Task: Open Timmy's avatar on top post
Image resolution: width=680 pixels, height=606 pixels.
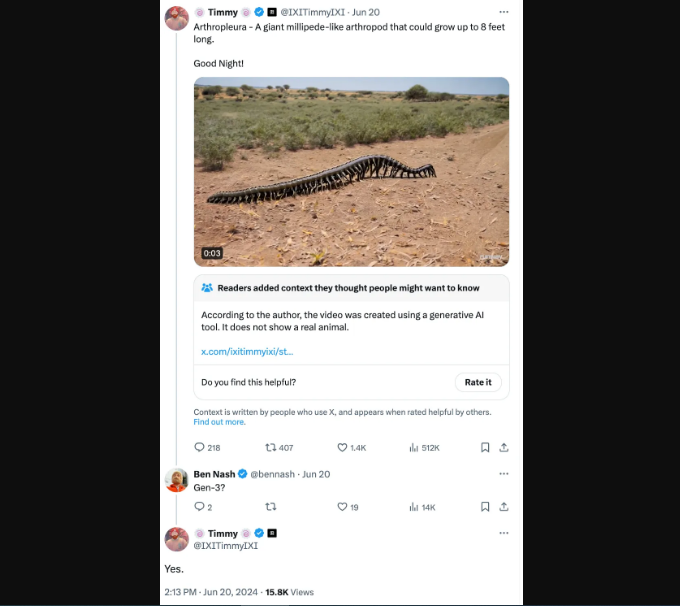Action: pyautogui.click(x=177, y=18)
